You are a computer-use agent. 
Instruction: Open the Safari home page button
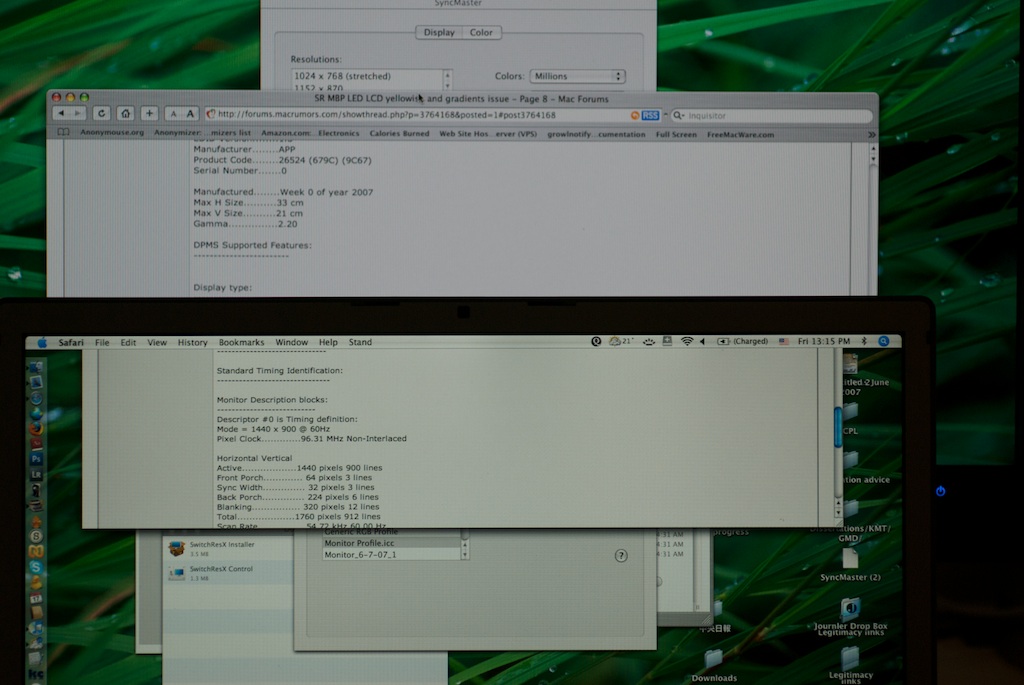point(125,114)
